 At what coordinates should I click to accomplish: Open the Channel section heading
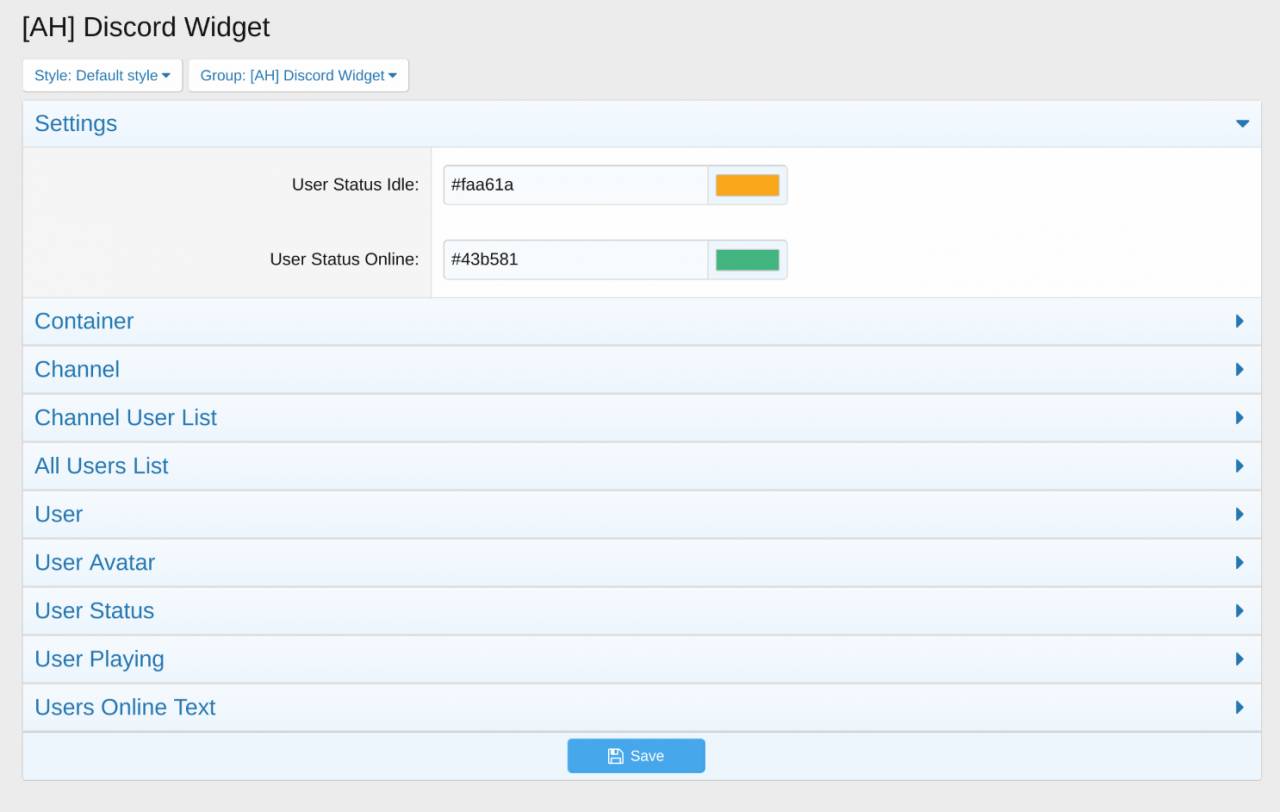(77, 369)
